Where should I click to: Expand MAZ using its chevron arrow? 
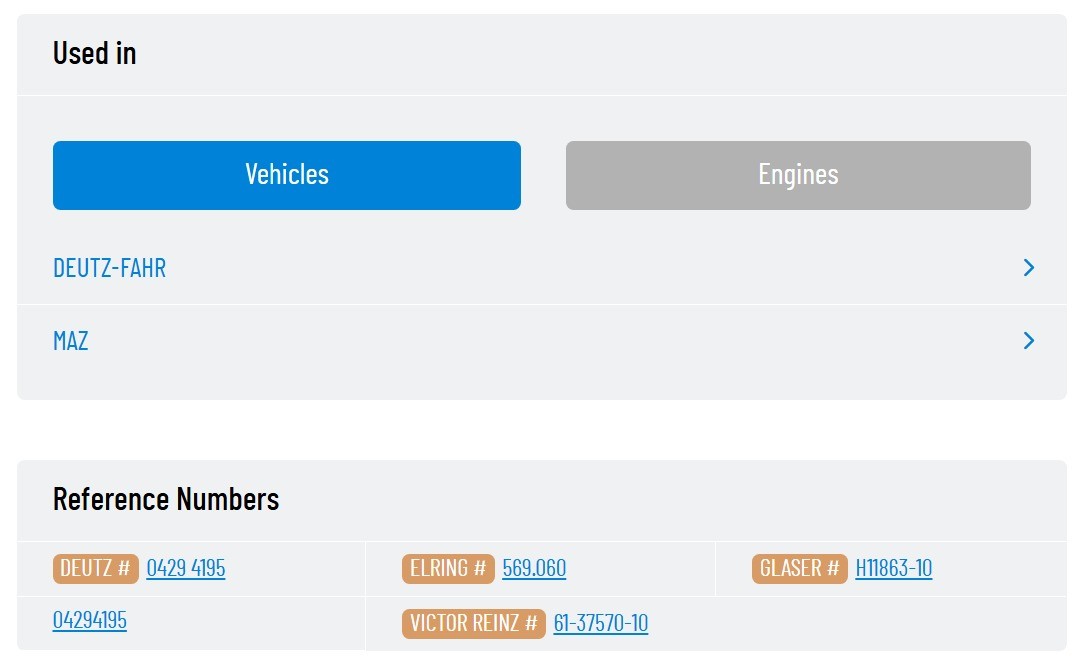pos(1028,340)
